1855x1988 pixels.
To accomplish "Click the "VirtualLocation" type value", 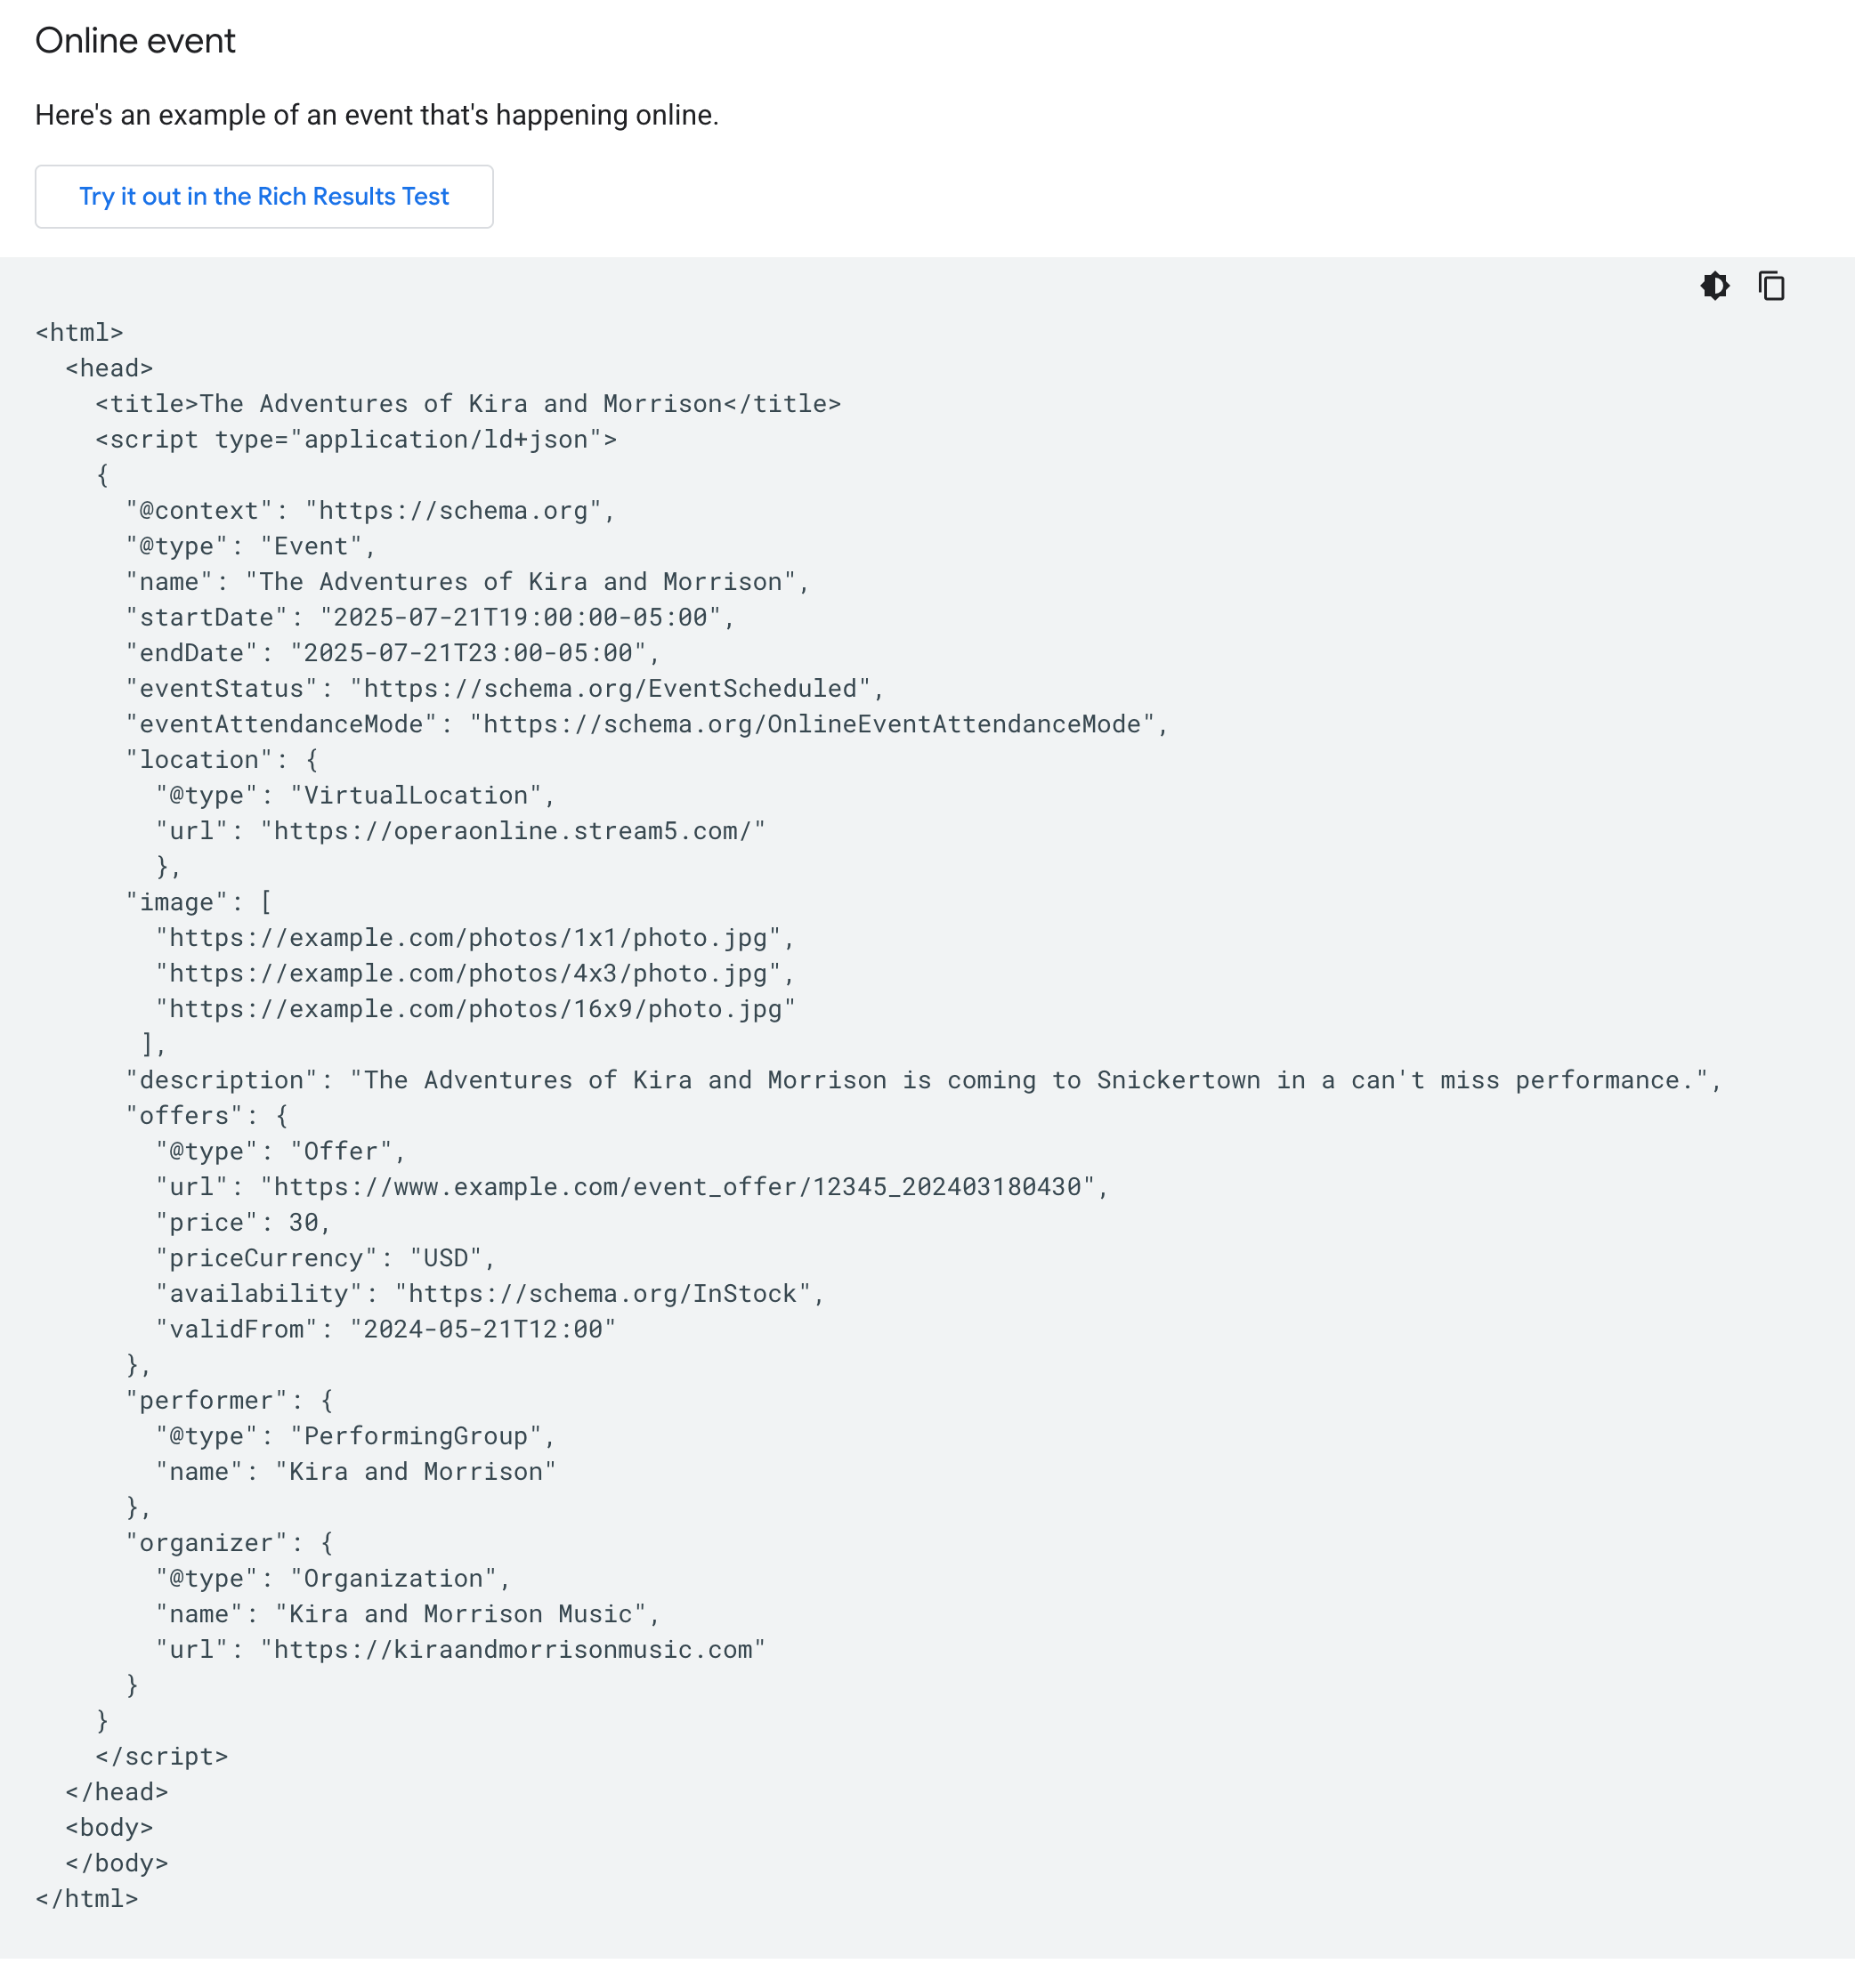I will click(x=415, y=796).
